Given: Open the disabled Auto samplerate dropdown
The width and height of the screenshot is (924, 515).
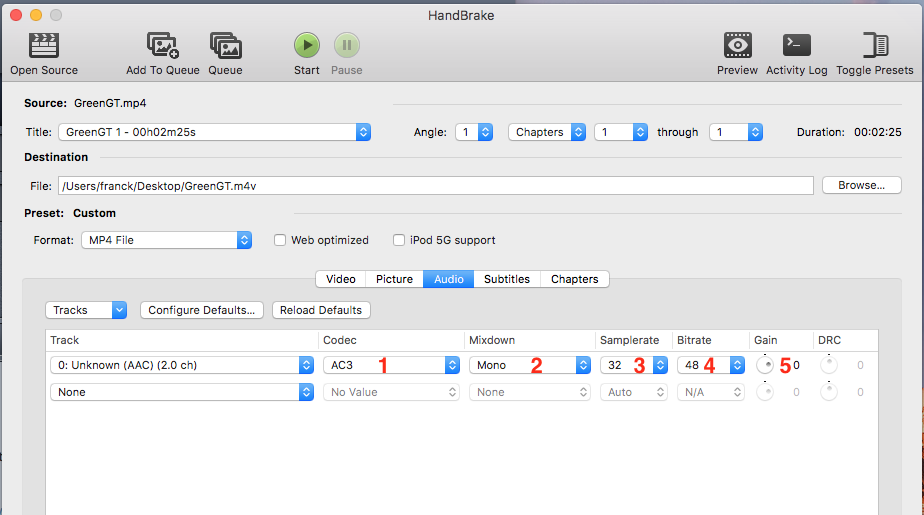Looking at the screenshot, I should 634,392.
